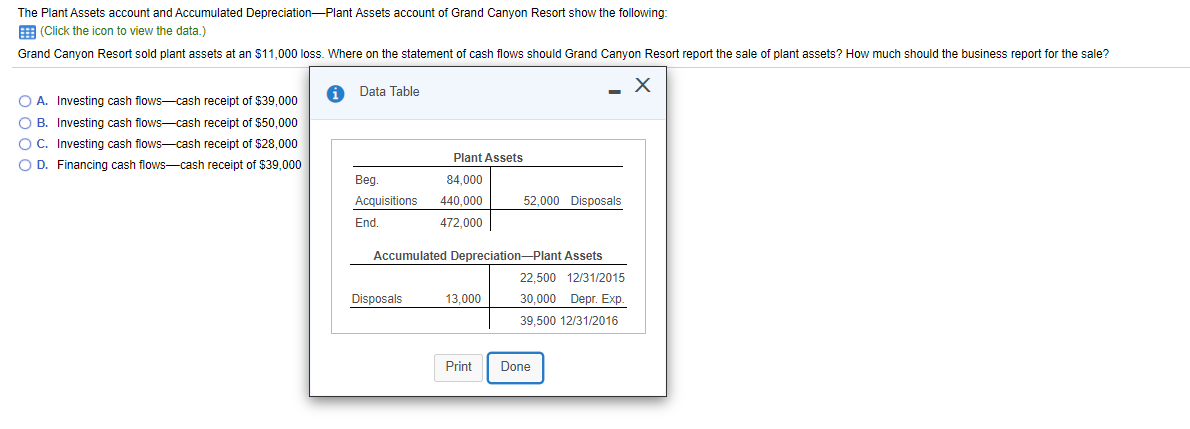This screenshot has width=1190, height=429.
Task: Click the question text about $11,000 loss
Action: [563, 55]
